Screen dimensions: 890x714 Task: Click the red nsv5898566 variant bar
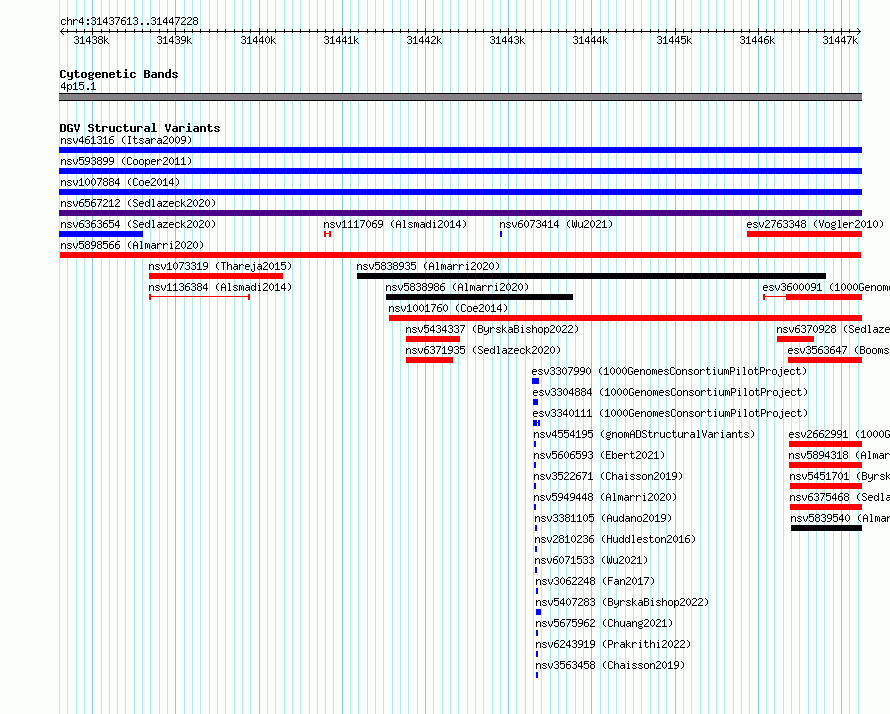pyautogui.click(x=460, y=255)
